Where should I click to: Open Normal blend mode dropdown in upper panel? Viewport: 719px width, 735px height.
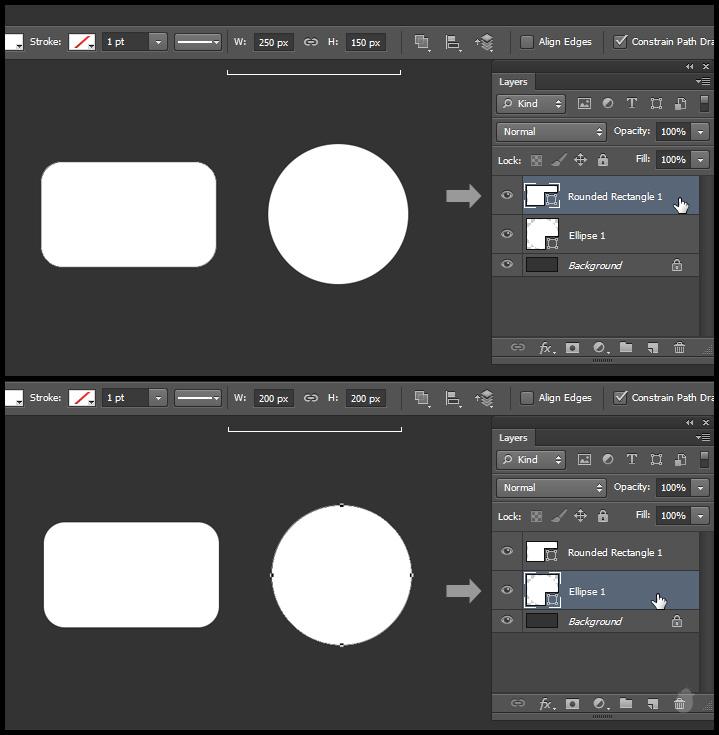551,132
